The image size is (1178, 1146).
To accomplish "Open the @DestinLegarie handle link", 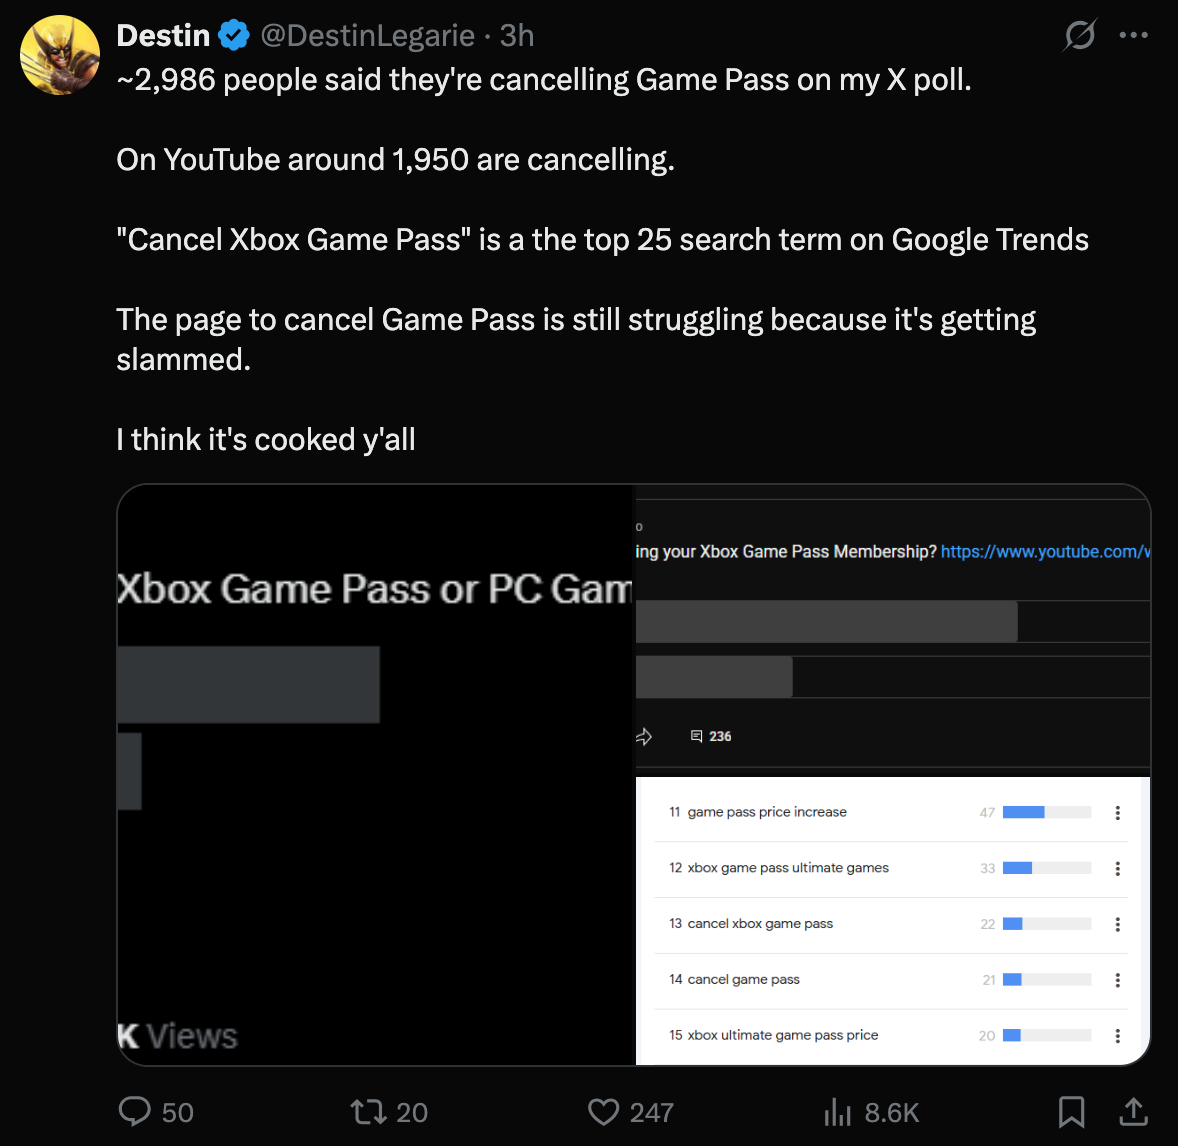I will [367, 36].
